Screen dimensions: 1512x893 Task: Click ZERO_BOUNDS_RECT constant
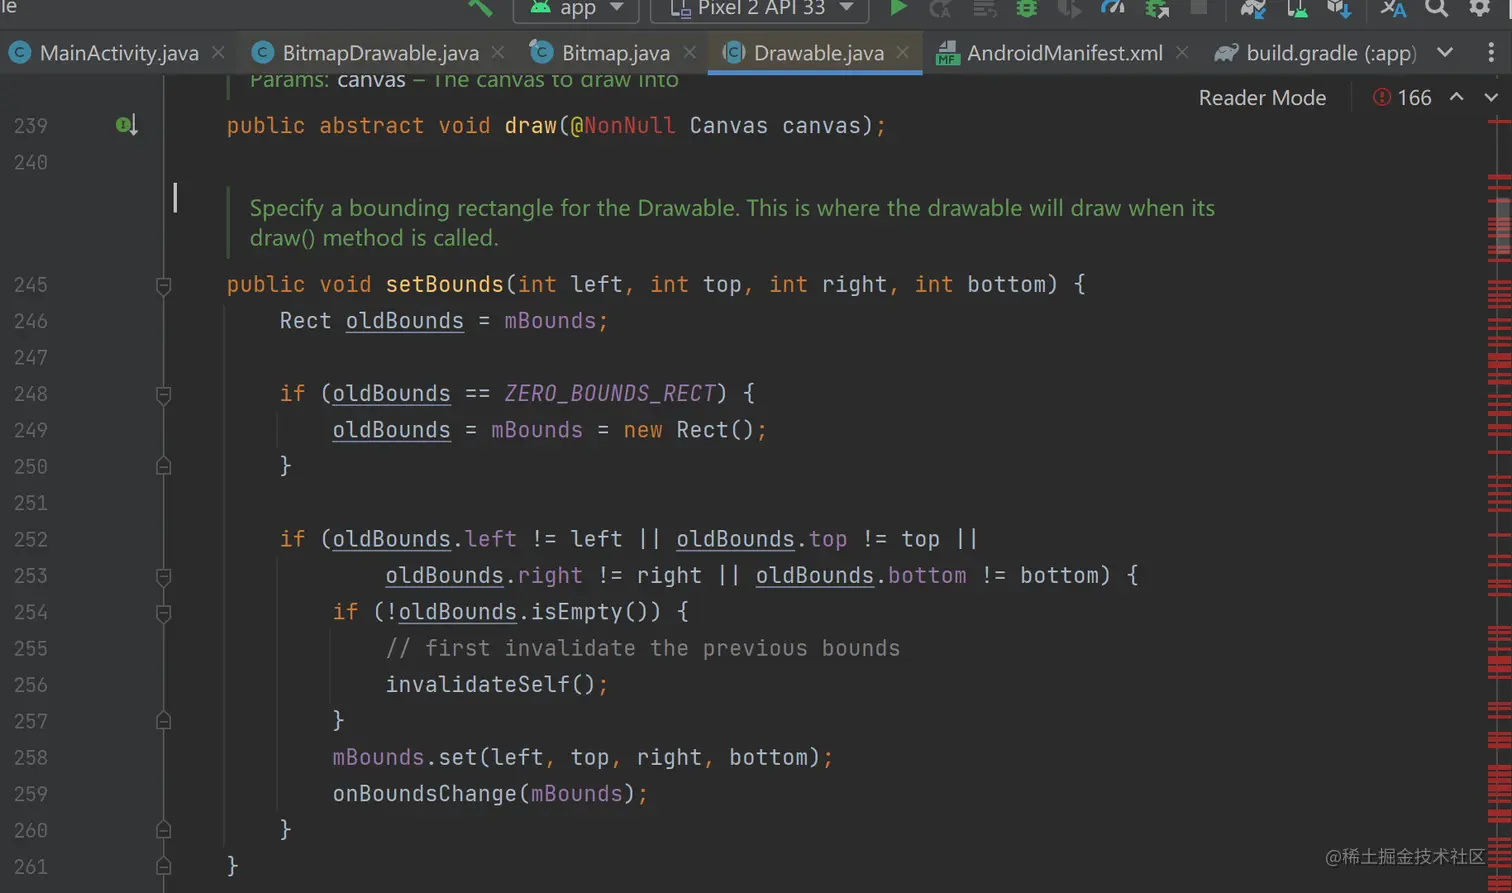tap(610, 394)
